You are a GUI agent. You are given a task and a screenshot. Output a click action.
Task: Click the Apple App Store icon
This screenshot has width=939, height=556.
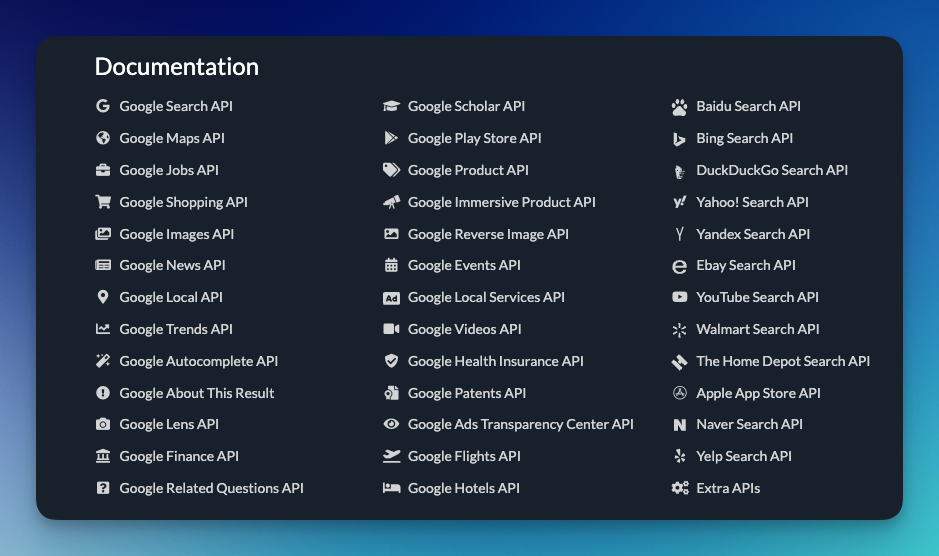[x=680, y=393]
